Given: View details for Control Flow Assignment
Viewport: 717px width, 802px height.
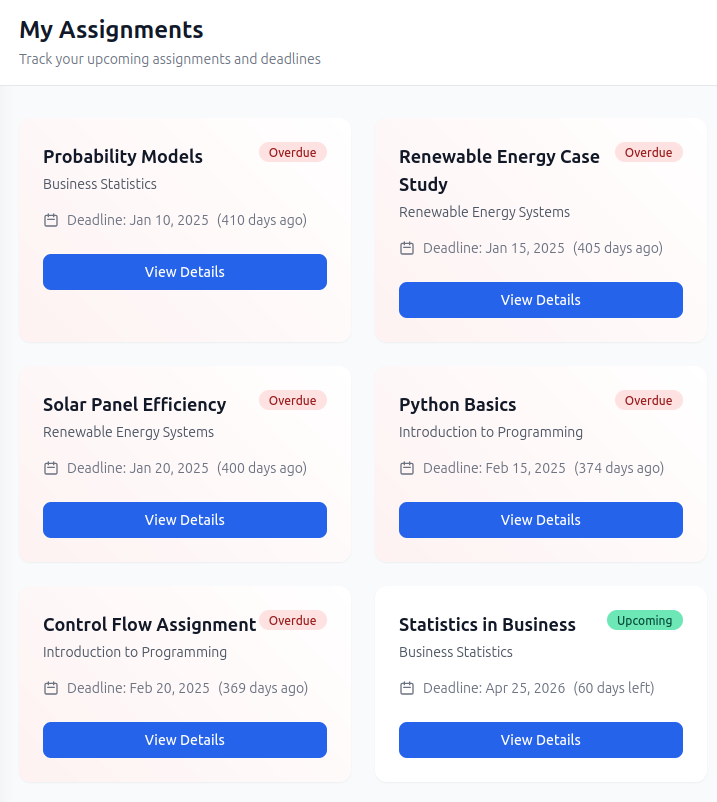Looking at the screenshot, I should pos(185,740).
